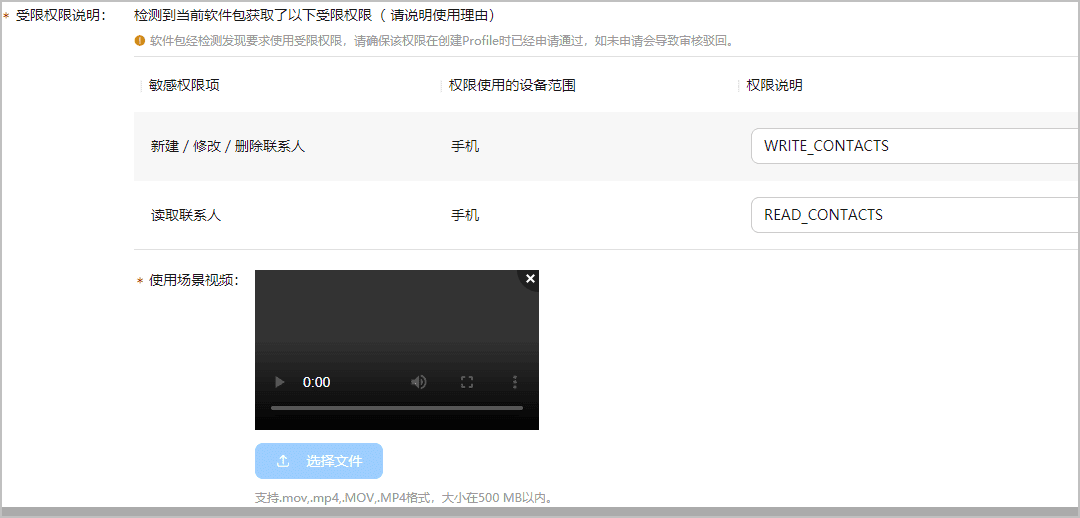The width and height of the screenshot is (1080, 518).
Task: Click the video time 0:00 display
Action: click(317, 382)
